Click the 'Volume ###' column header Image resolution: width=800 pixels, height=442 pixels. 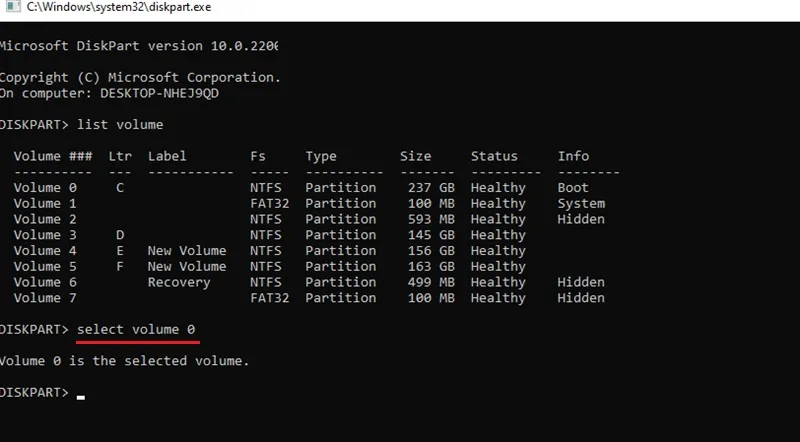53,156
